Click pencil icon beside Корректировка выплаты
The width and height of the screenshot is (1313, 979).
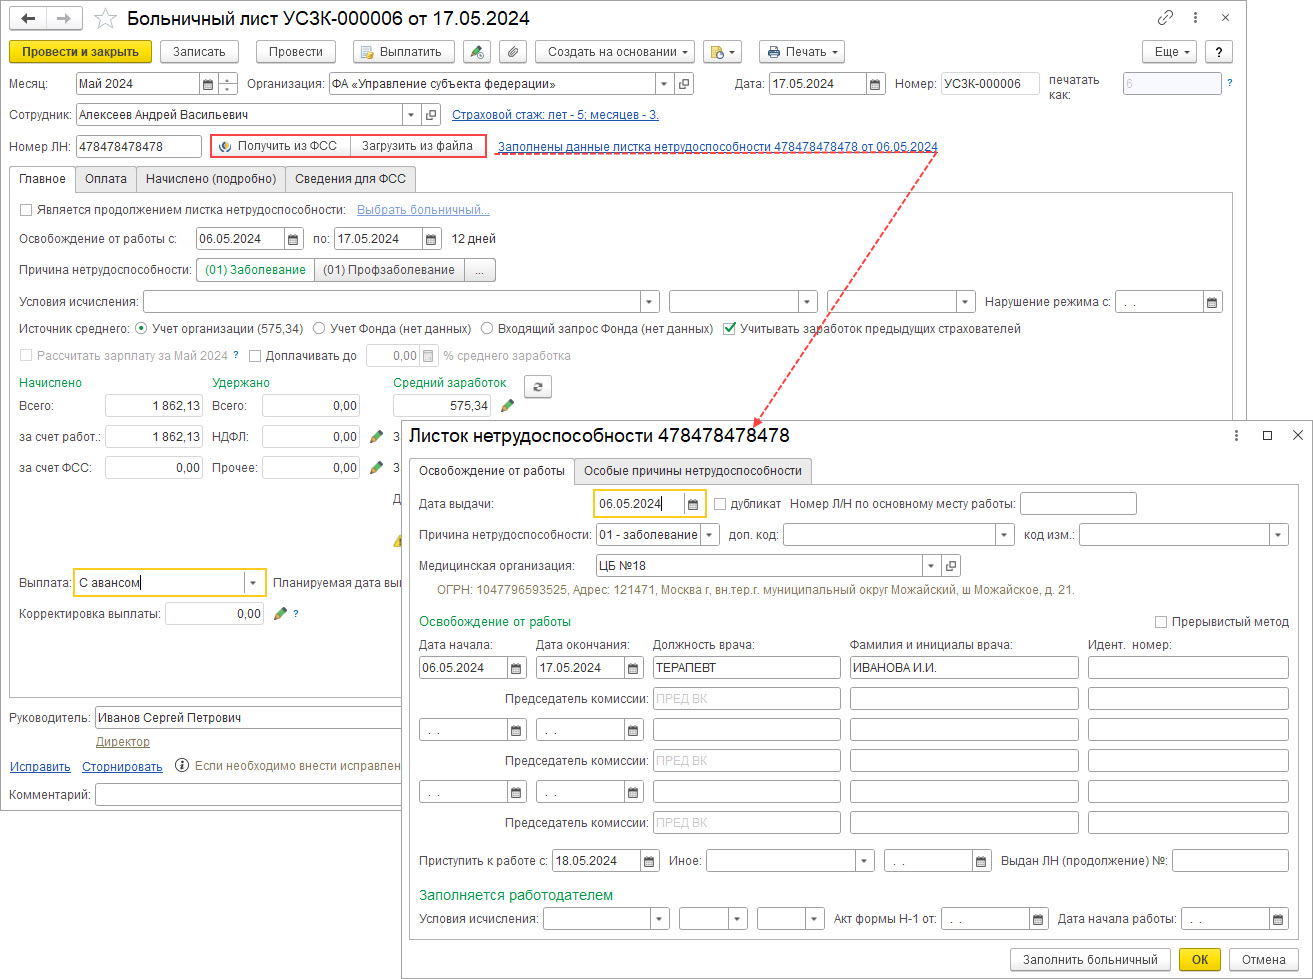pyautogui.click(x=280, y=614)
